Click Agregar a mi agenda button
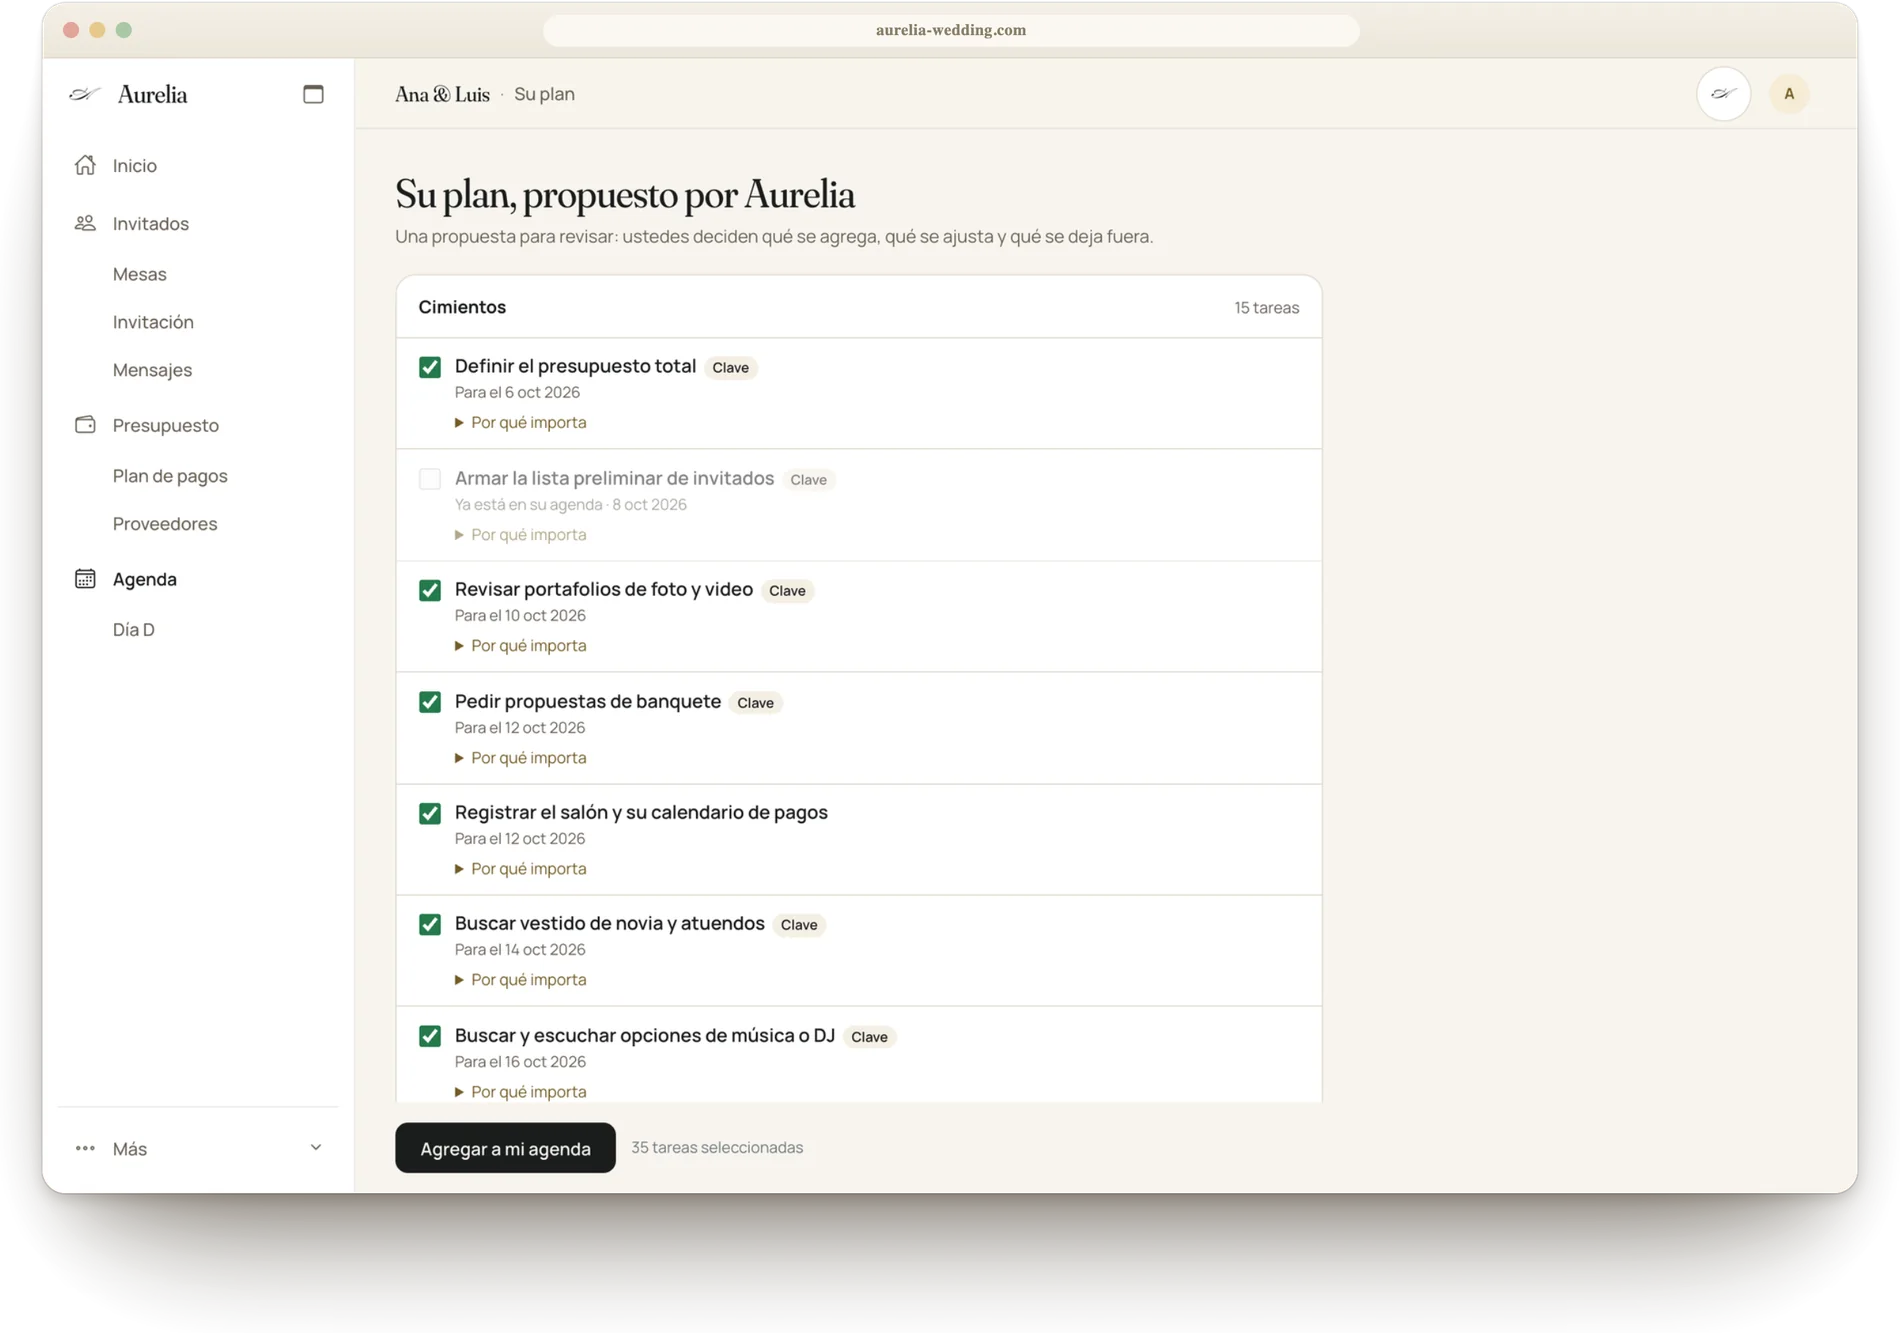 pos(505,1148)
